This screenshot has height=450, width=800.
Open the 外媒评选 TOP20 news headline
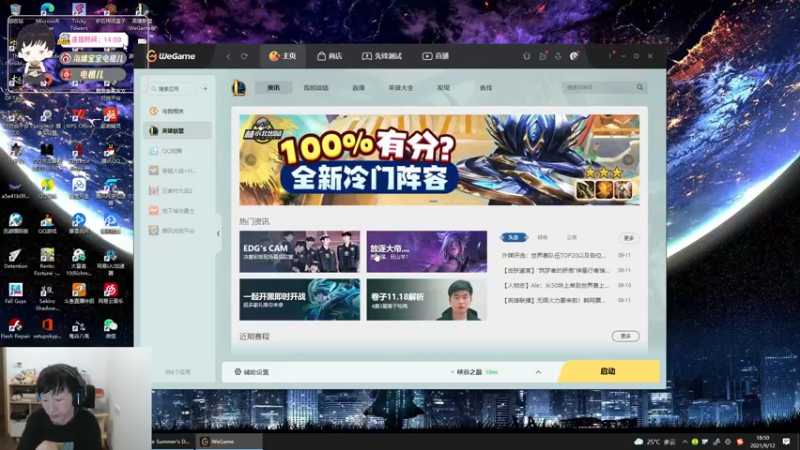[555, 255]
